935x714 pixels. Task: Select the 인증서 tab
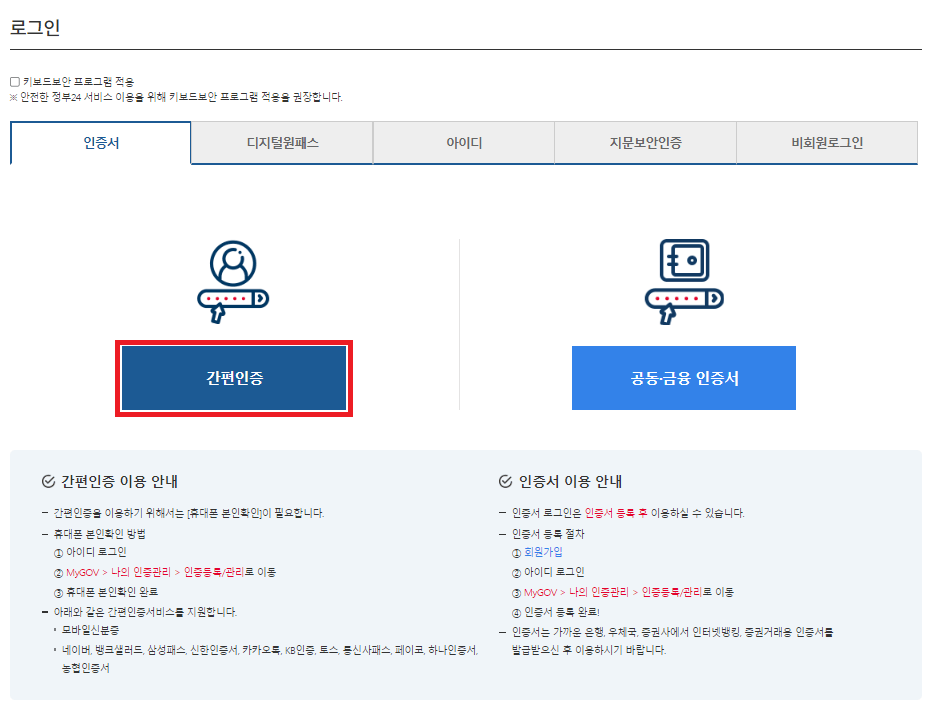(x=100, y=143)
